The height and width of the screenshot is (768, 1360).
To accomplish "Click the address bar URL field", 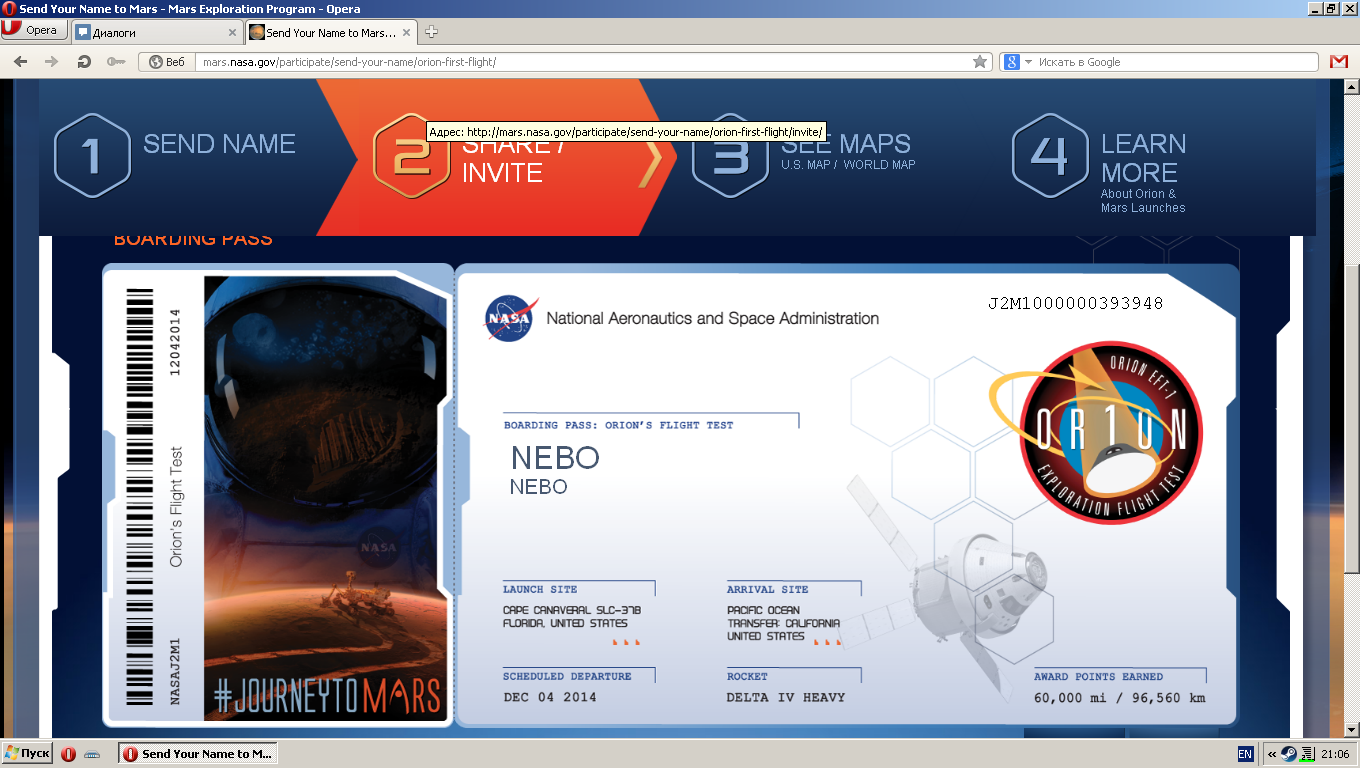I will click(x=582, y=62).
